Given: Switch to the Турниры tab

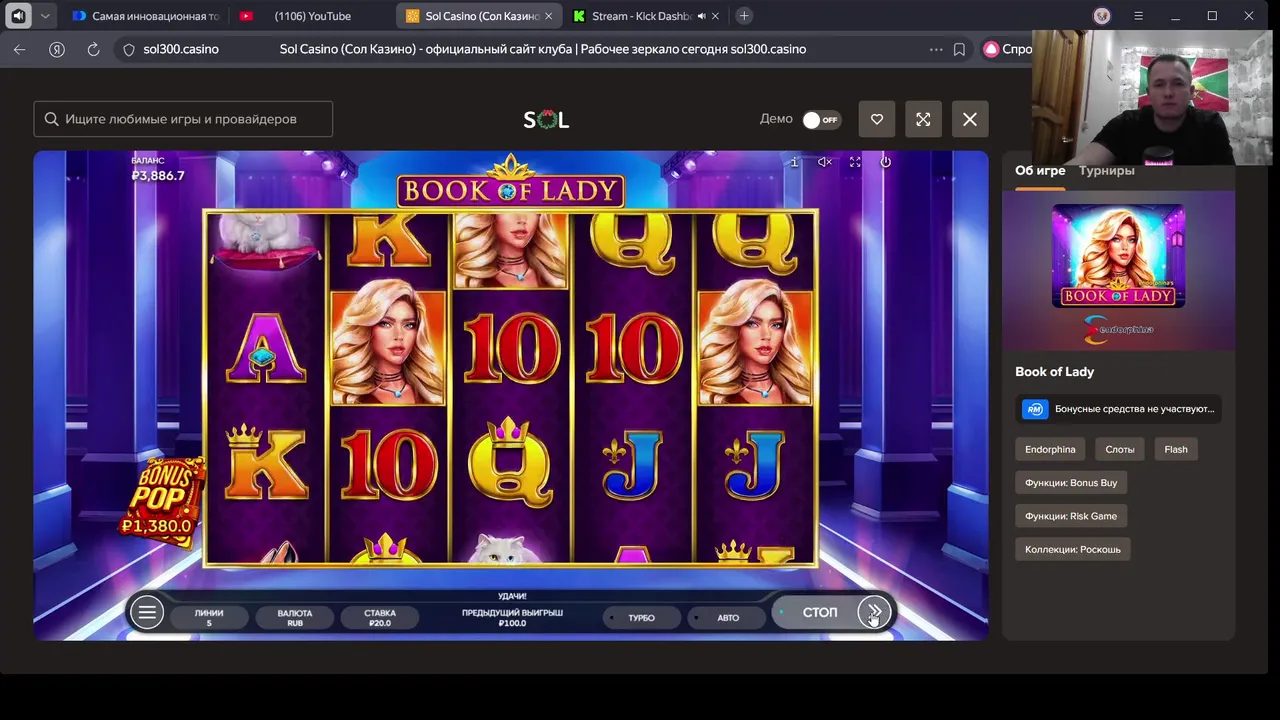Looking at the screenshot, I should pyautogui.click(x=1106, y=171).
